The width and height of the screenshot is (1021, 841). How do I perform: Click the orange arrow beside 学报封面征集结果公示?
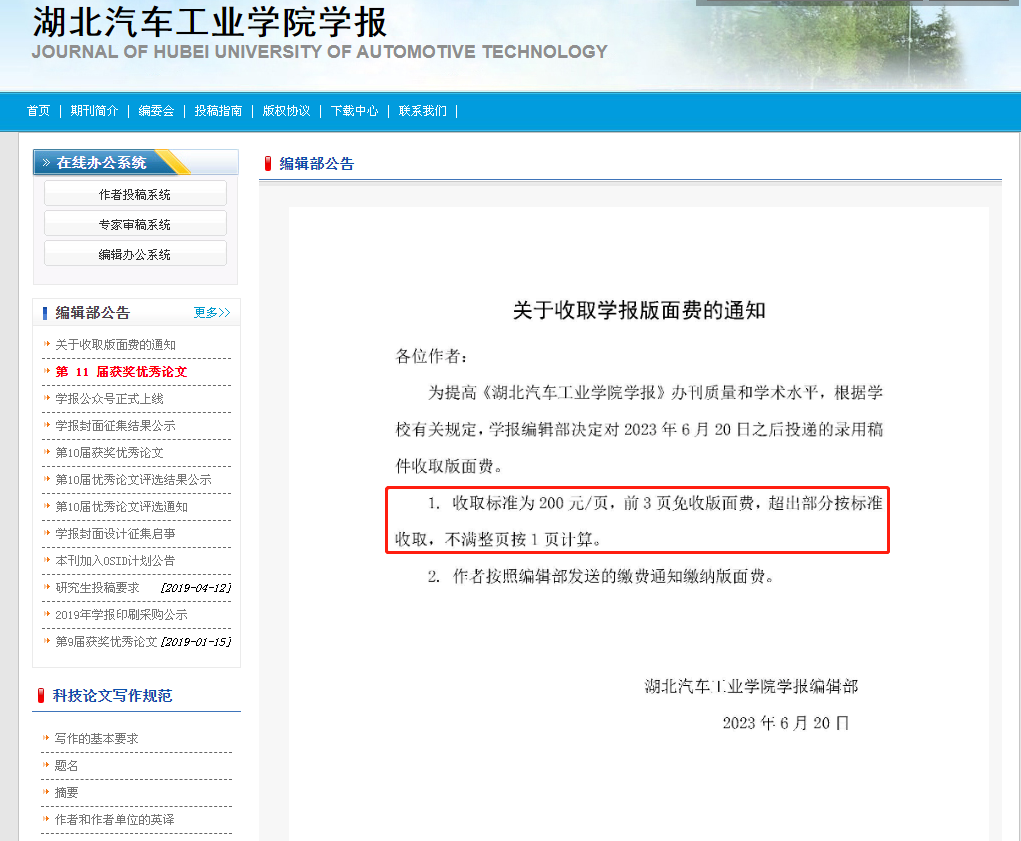point(47,425)
